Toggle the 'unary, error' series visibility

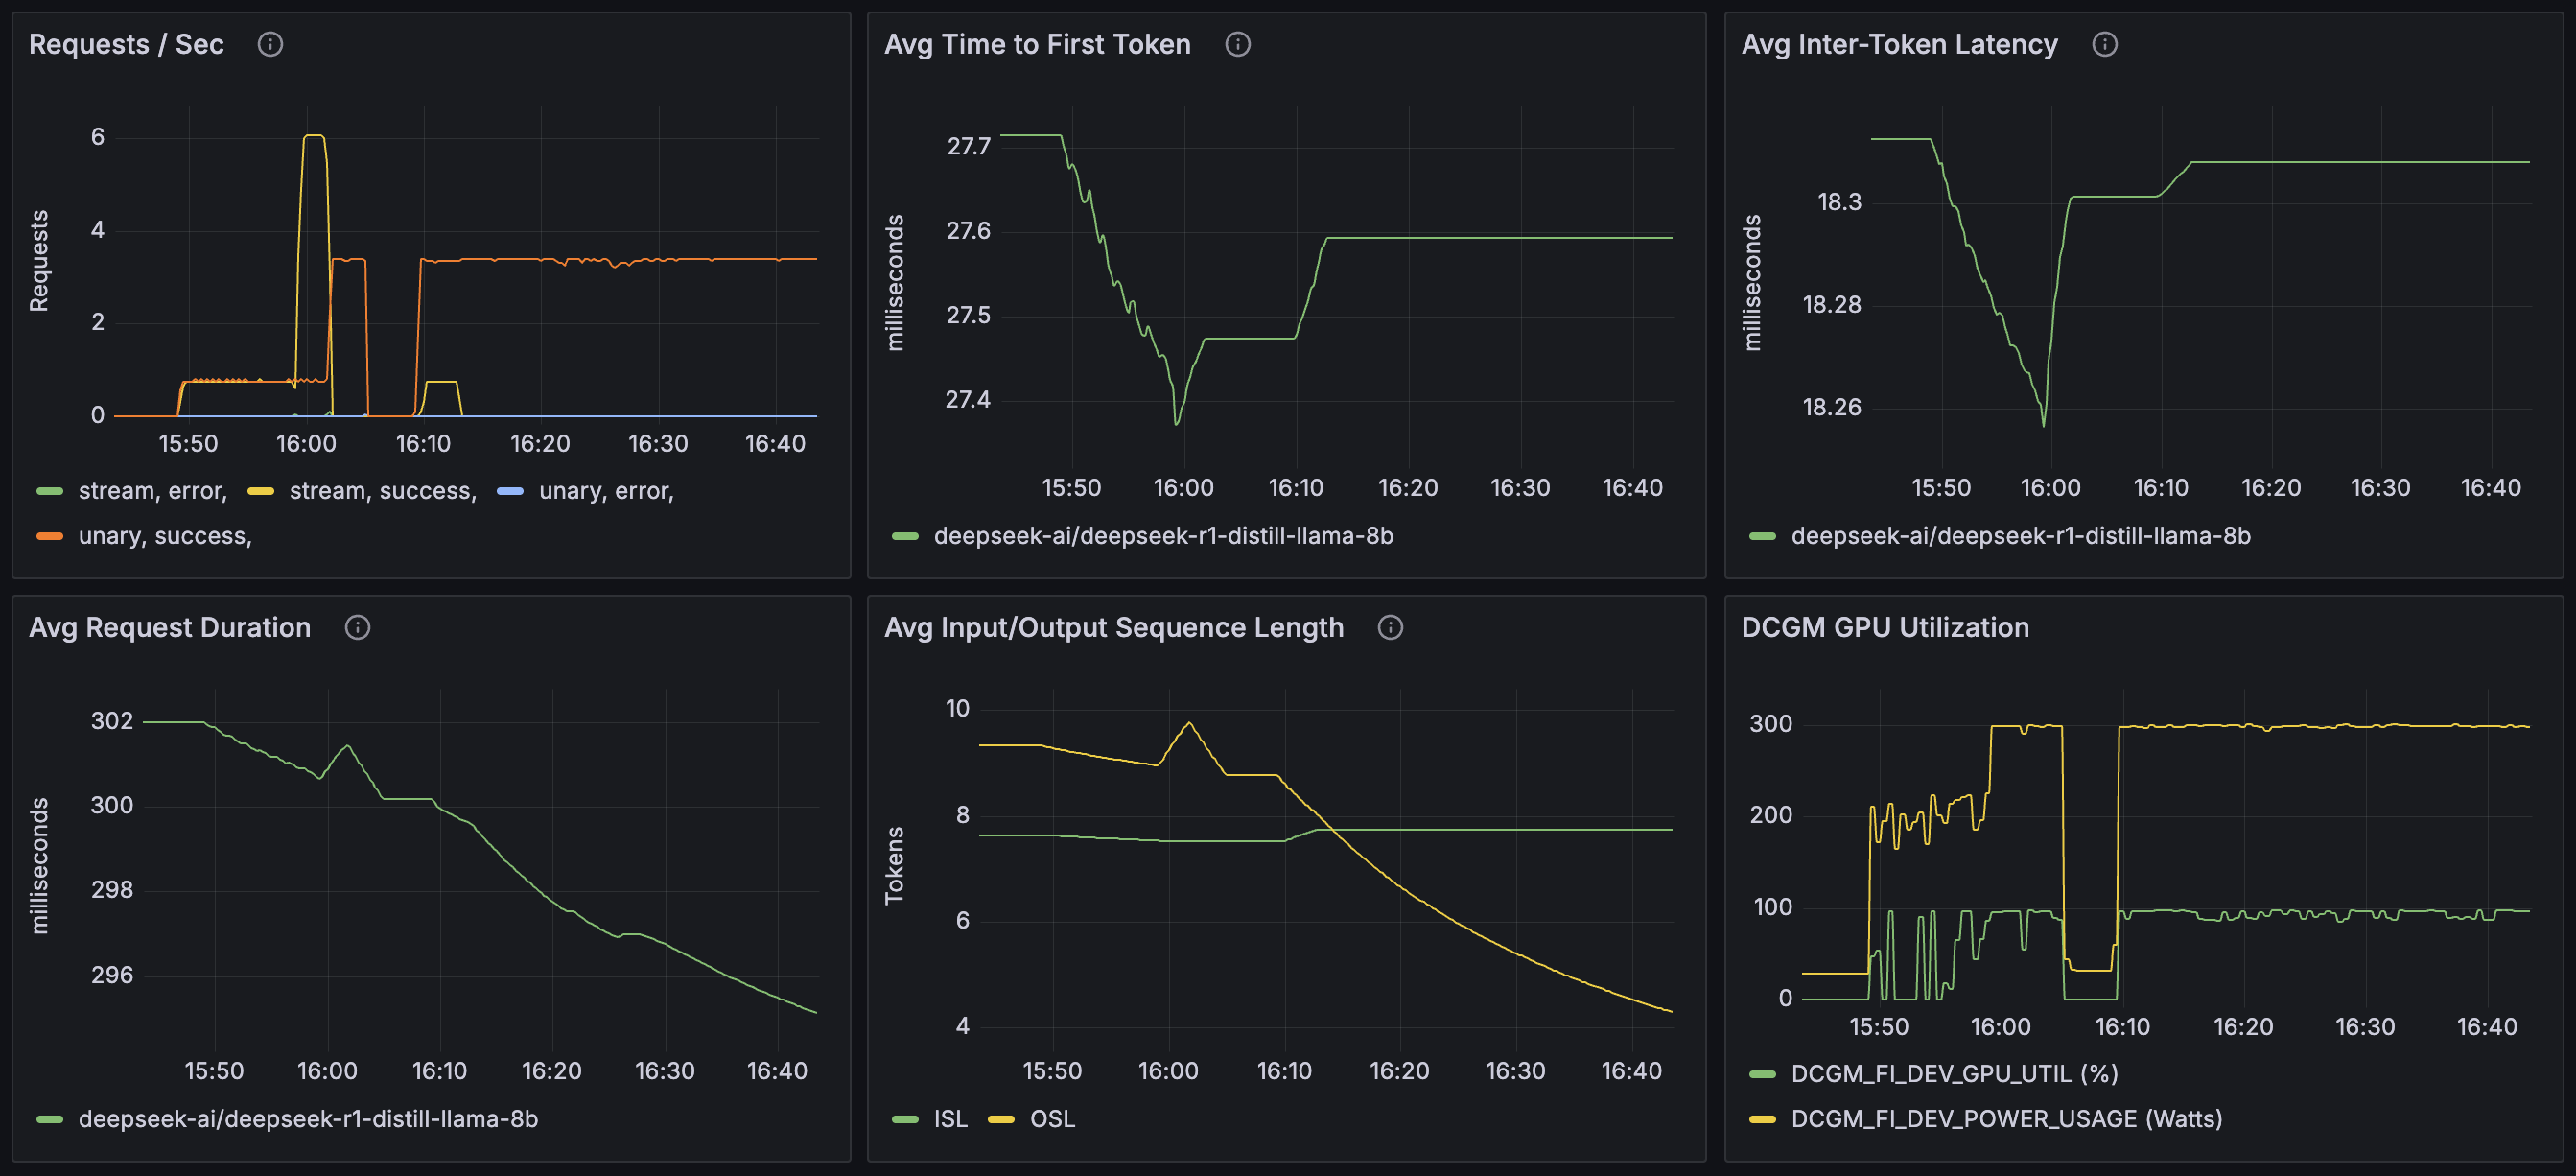click(x=605, y=490)
